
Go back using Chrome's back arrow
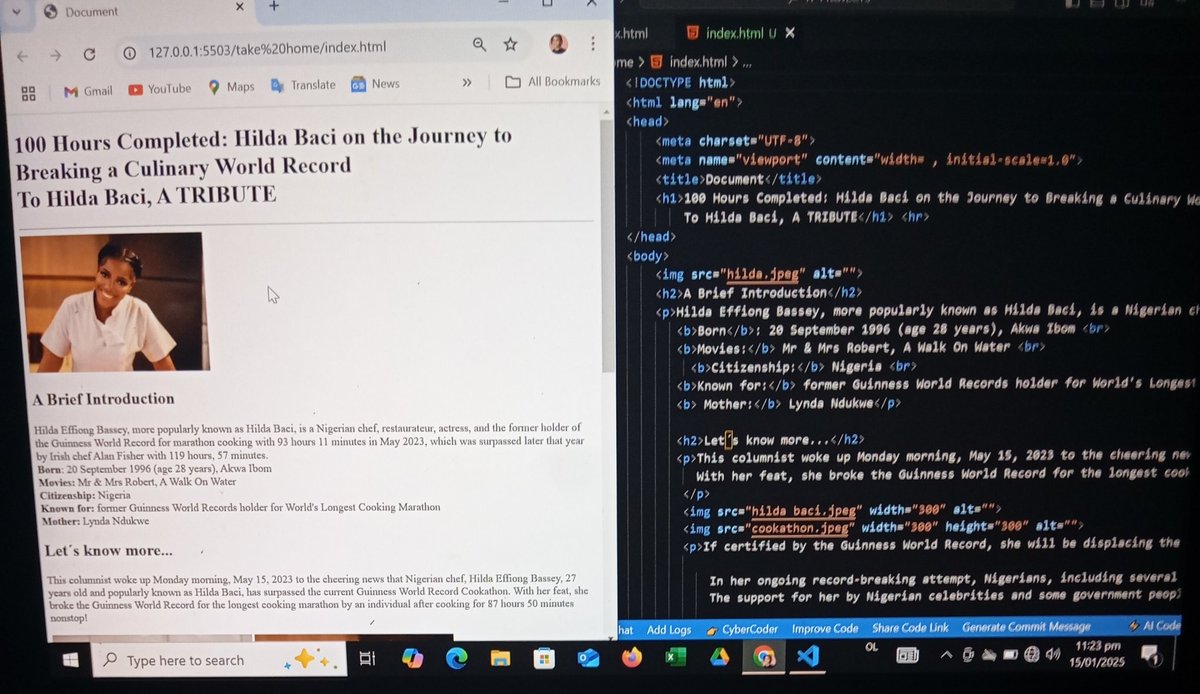pyautogui.click(x=23, y=55)
